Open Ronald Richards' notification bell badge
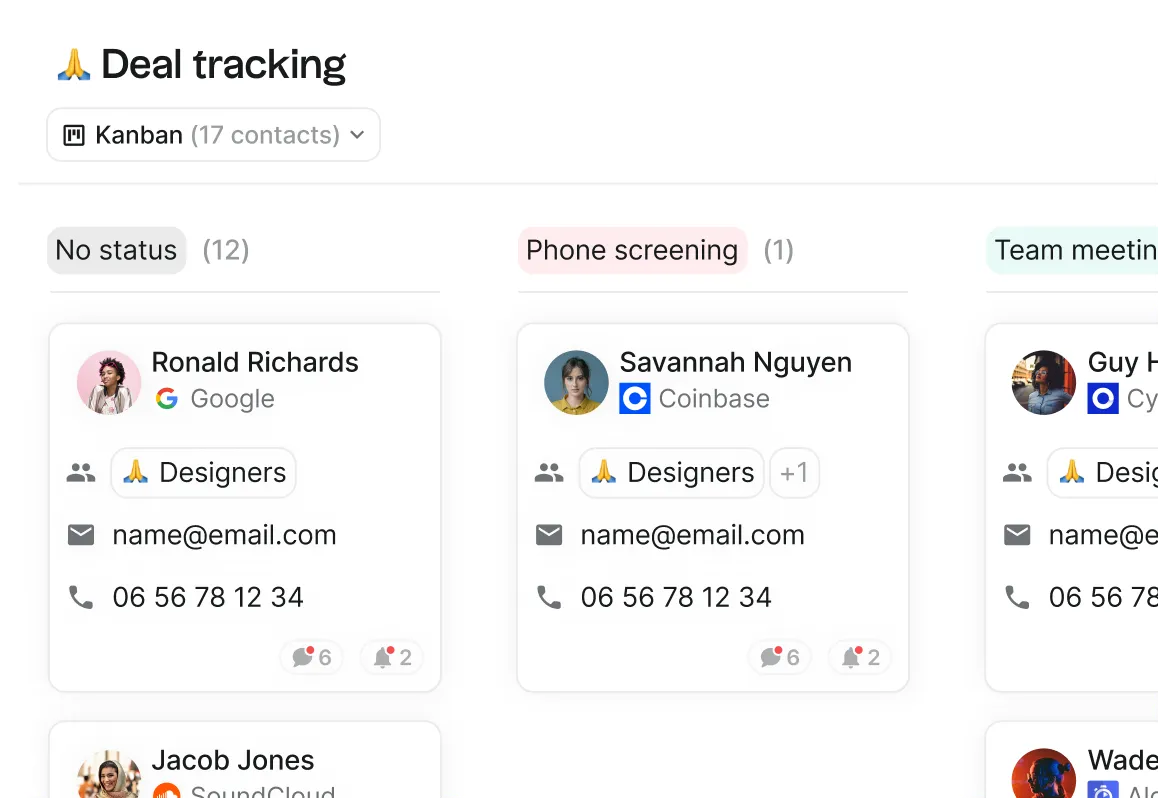 pos(391,656)
